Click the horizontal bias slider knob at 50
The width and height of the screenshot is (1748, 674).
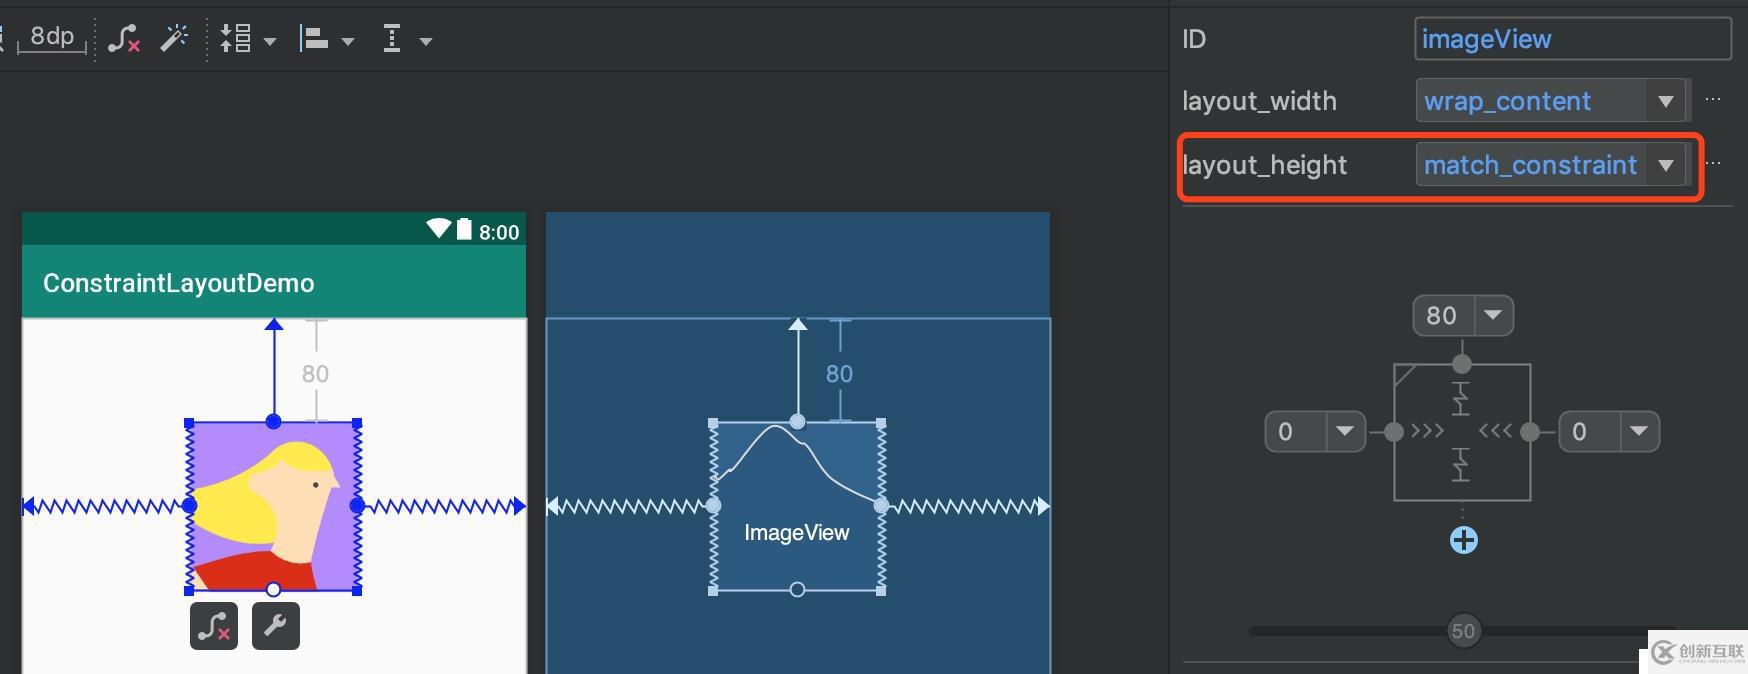point(1463,631)
